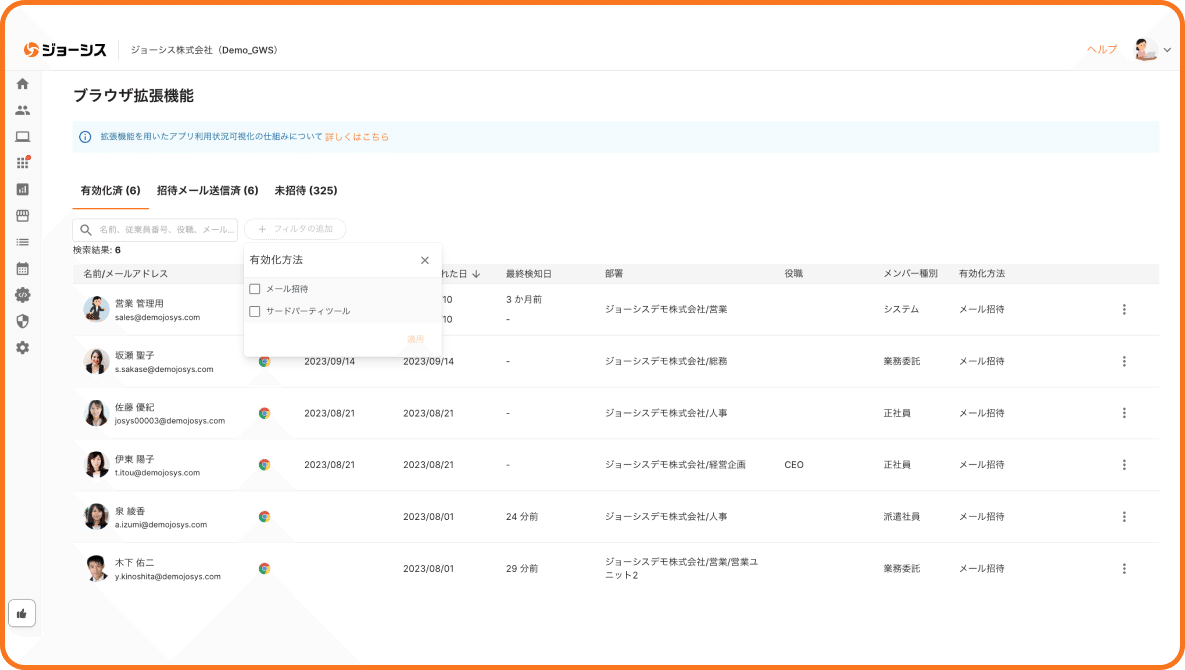Viewport: 1185px width, 670px height.
Task: Click Chrome icon in 佐藤 優紀 row
Action: [265, 413]
